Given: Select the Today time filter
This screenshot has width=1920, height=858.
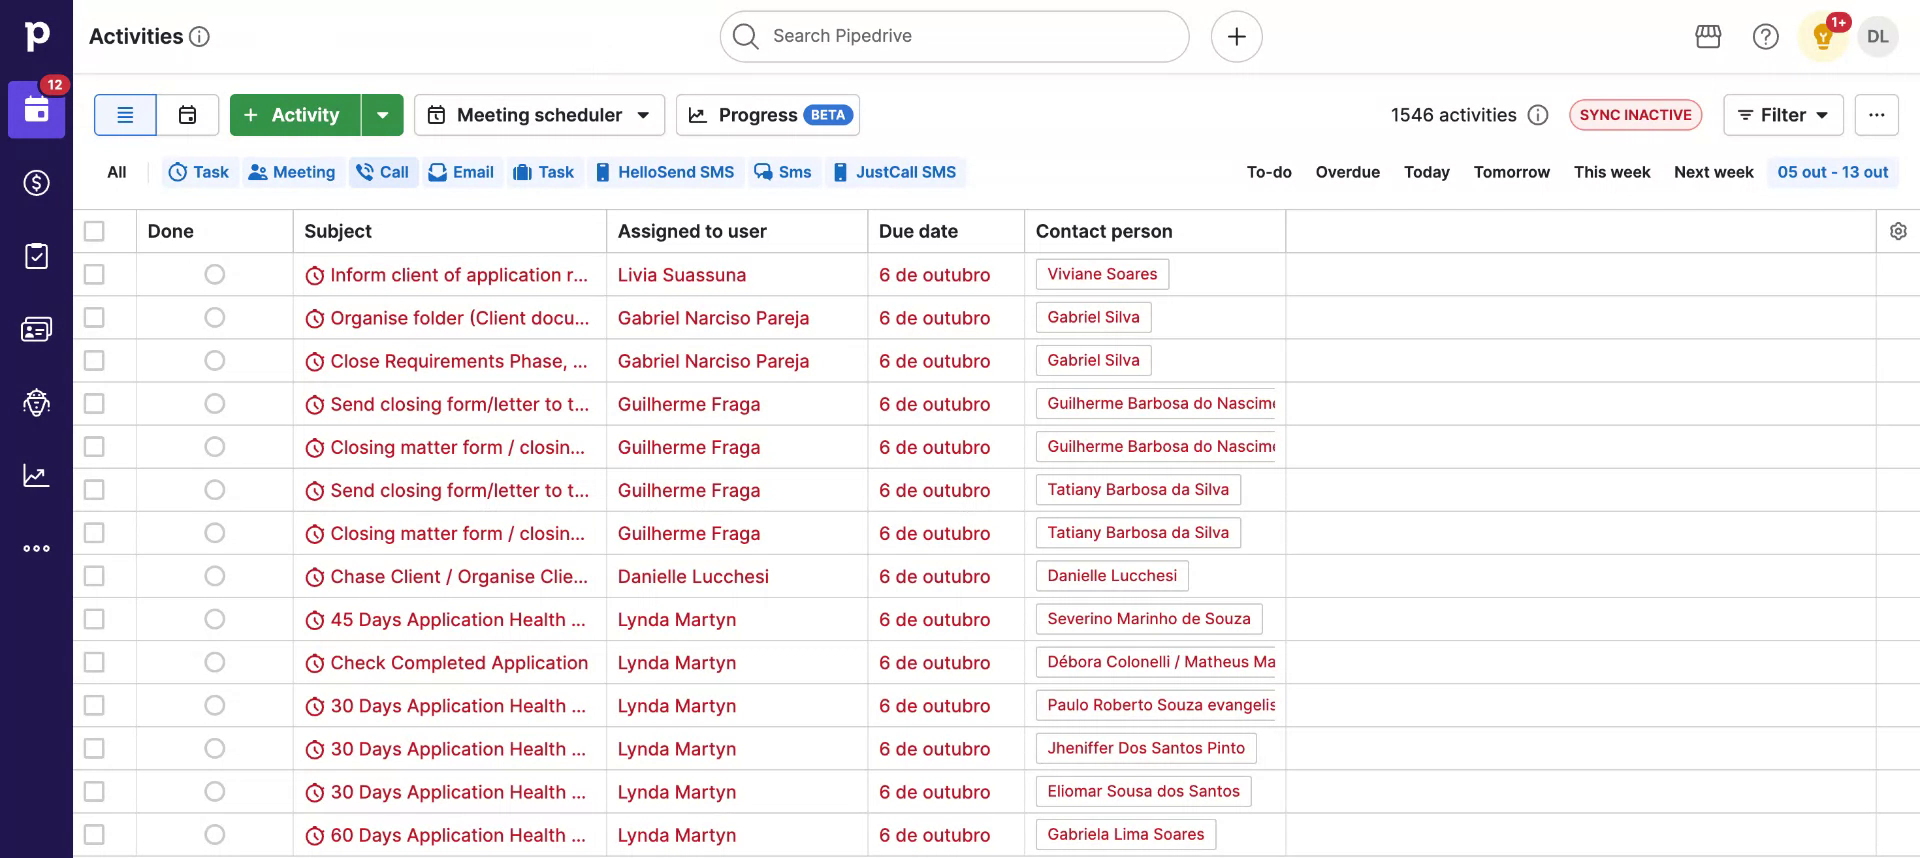Looking at the screenshot, I should click(x=1427, y=172).
